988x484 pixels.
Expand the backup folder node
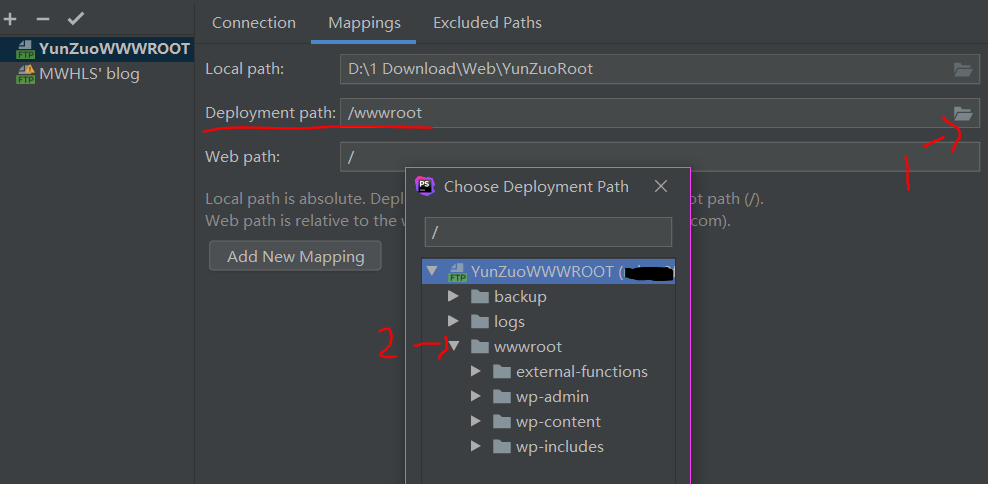(x=453, y=297)
